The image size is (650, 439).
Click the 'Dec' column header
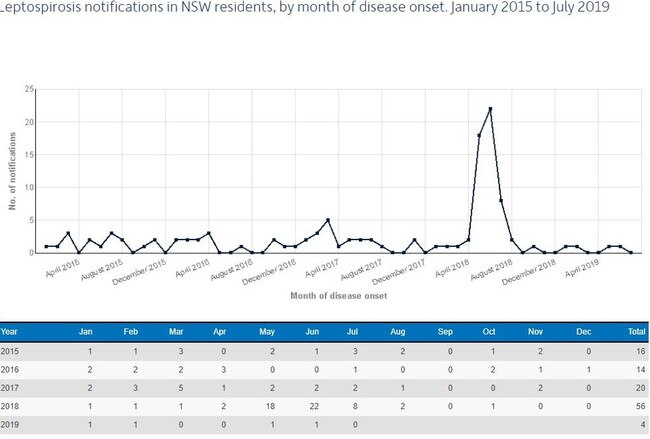tap(583, 332)
